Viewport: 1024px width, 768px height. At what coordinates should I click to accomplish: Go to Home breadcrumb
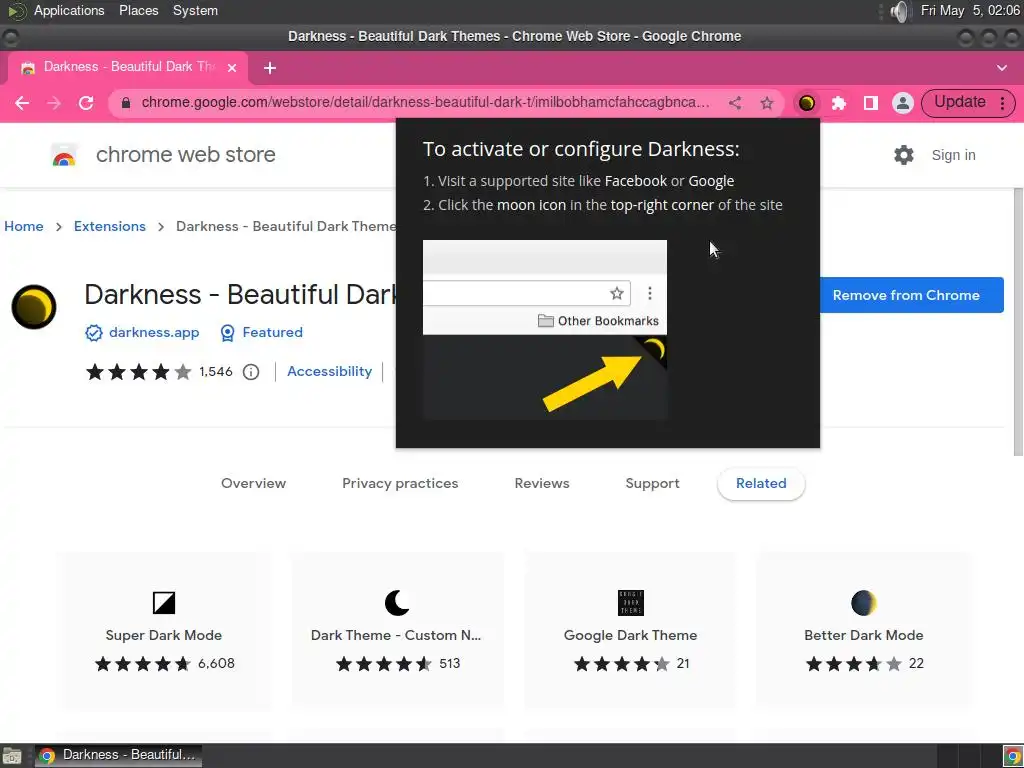tap(24, 227)
